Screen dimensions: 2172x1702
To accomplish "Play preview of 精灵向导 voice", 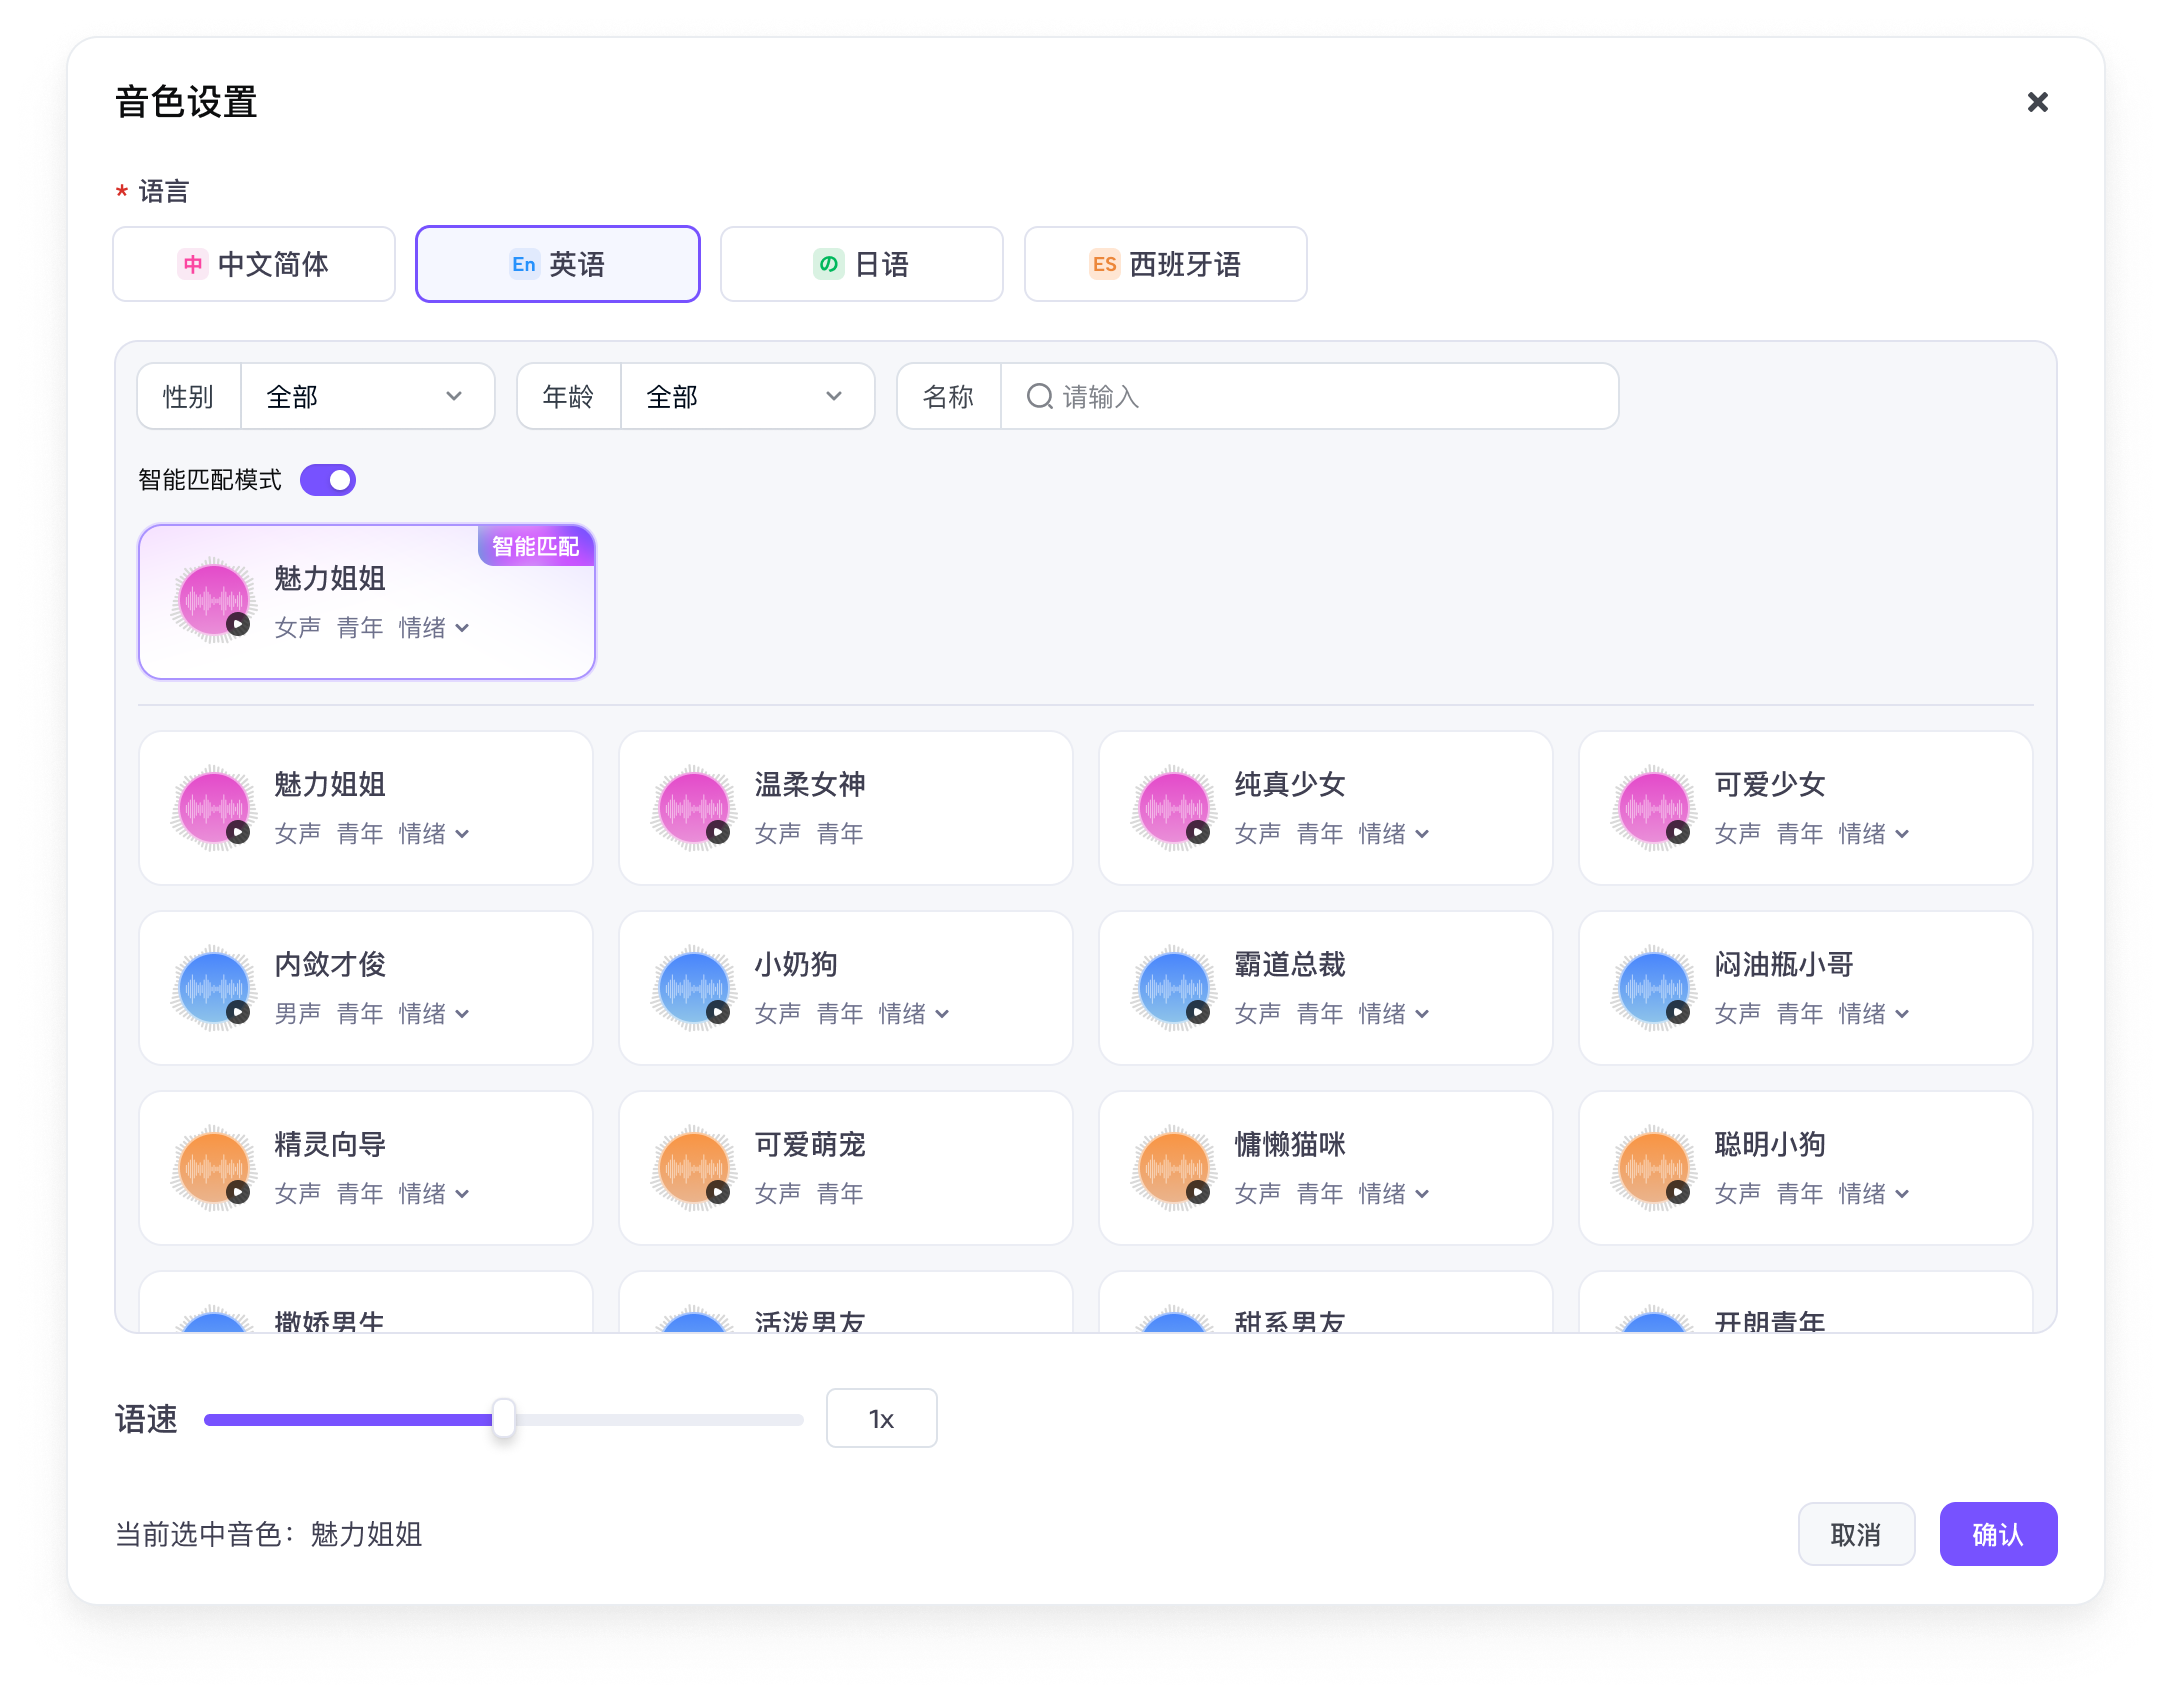I will [238, 1192].
